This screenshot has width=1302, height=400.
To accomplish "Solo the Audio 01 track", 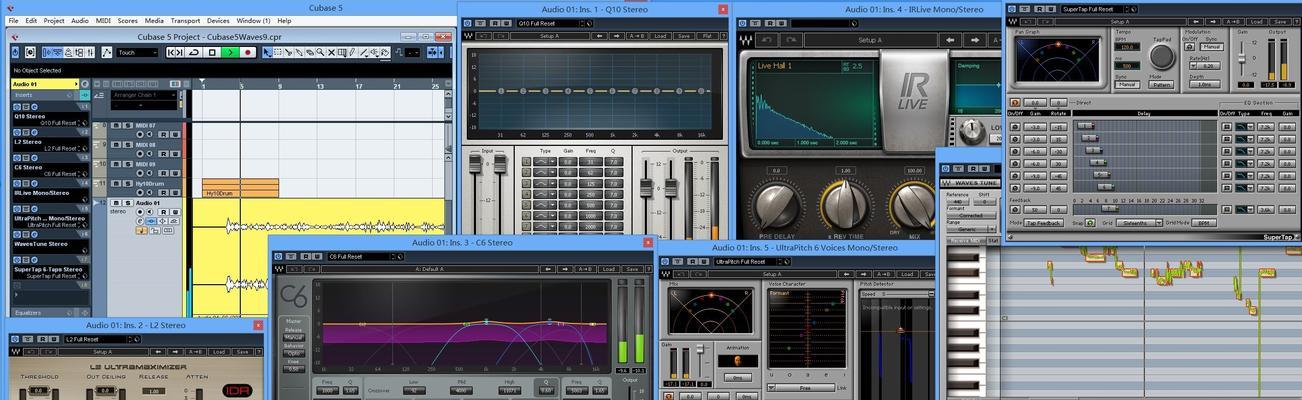I will (x=127, y=203).
